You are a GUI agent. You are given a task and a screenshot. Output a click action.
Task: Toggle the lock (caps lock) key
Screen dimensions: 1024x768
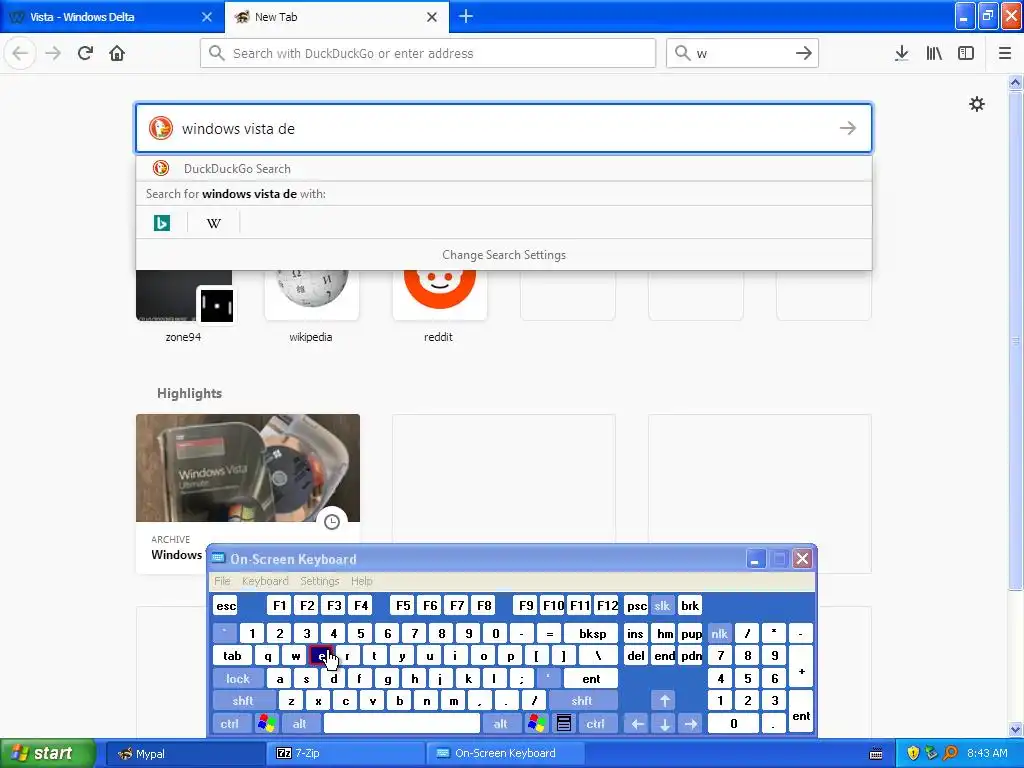coord(238,679)
